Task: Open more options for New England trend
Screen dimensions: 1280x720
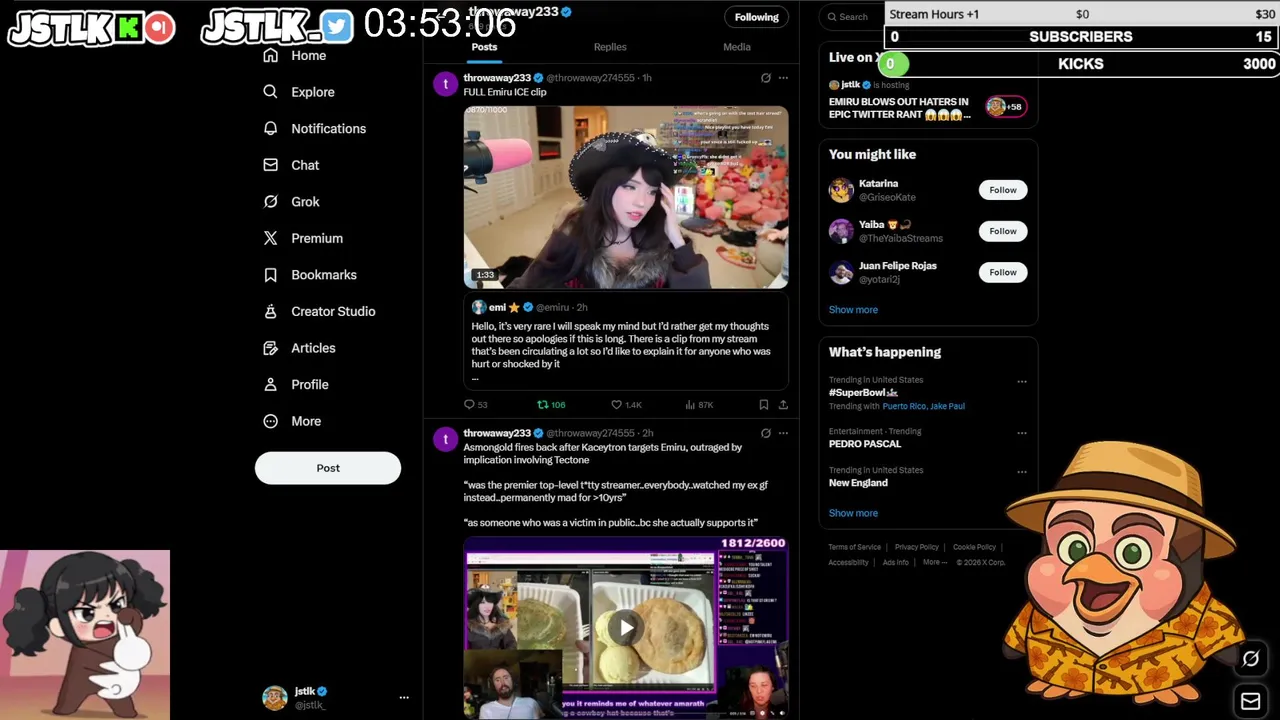Action: coord(1021,471)
